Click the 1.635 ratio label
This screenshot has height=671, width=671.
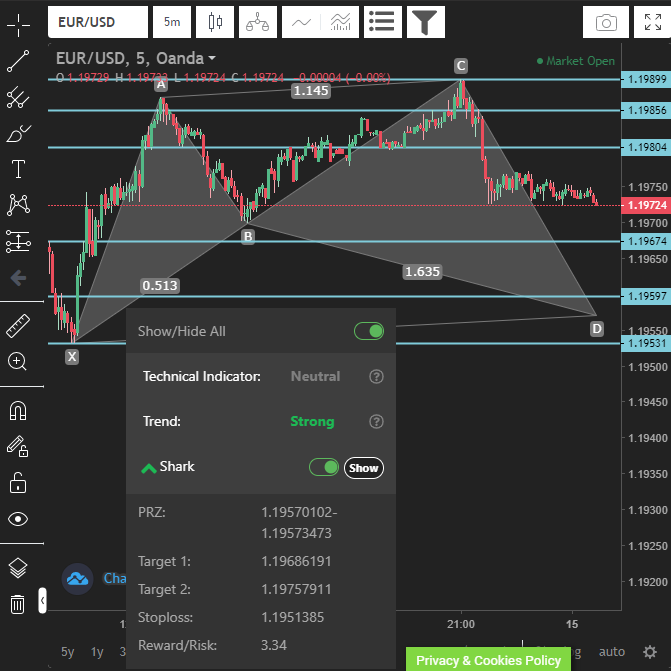422,271
